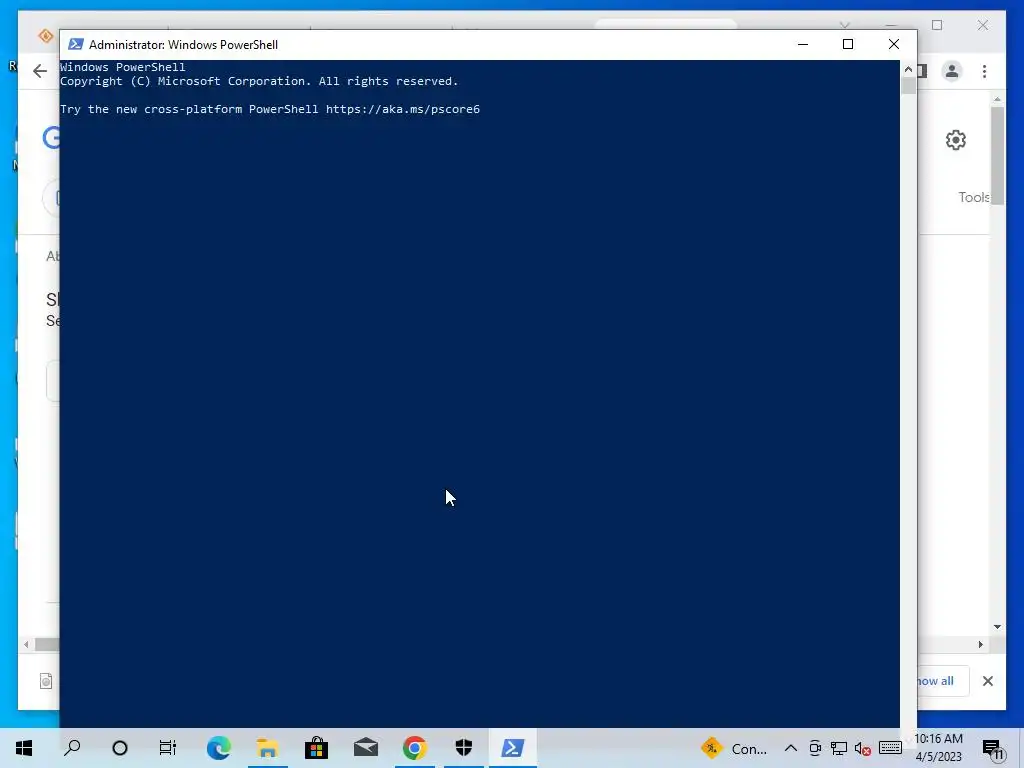Viewport: 1024px width, 768px height.
Task: Open File Explorer from the taskbar
Action: click(x=267, y=748)
